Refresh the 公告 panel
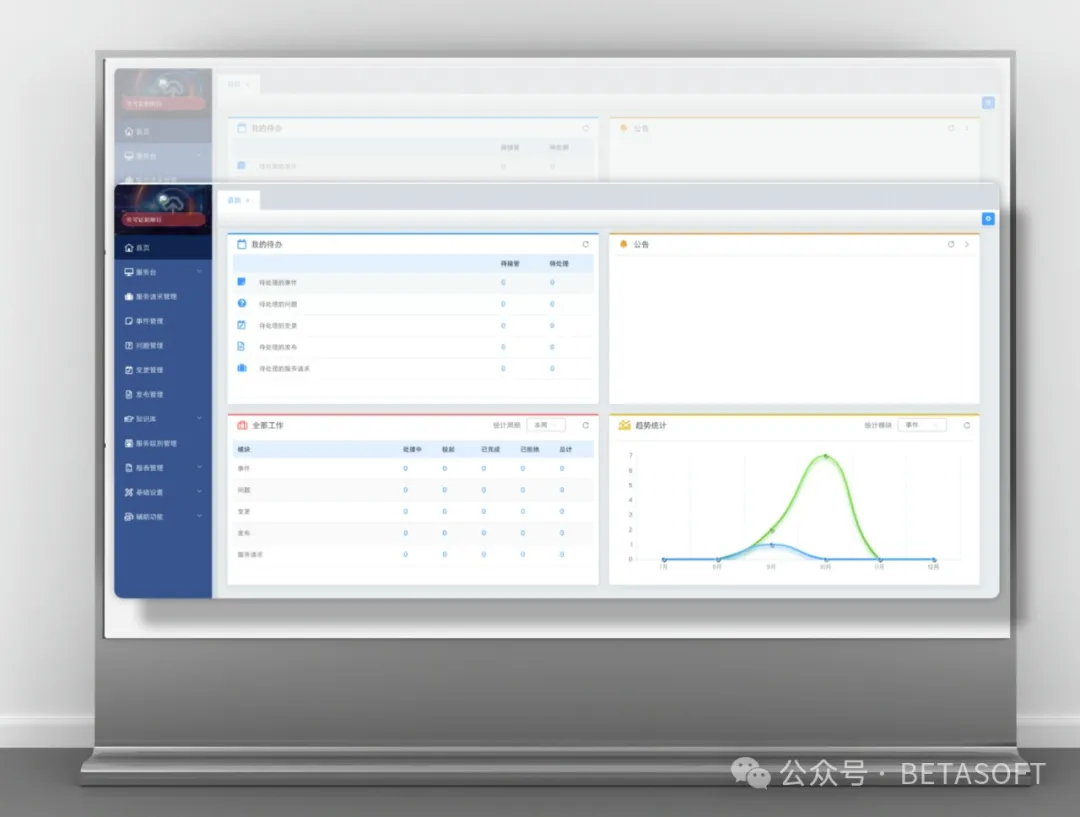The width and height of the screenshot is (1080, 817). coord(951,244)
